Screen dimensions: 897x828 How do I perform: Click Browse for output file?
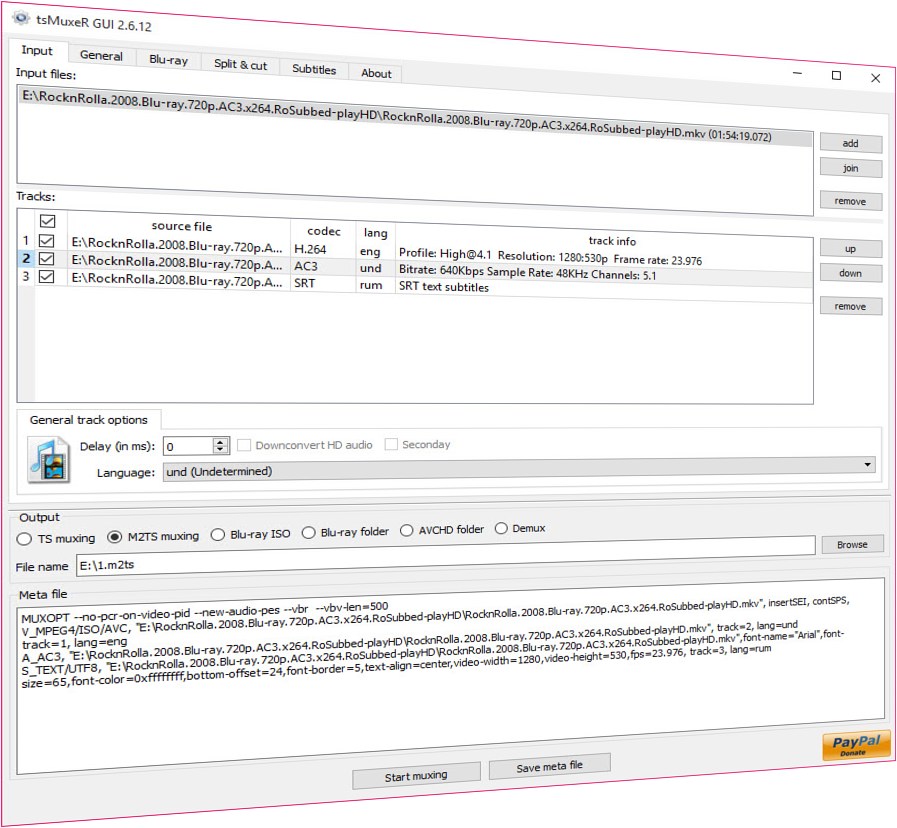click(852, 544)
